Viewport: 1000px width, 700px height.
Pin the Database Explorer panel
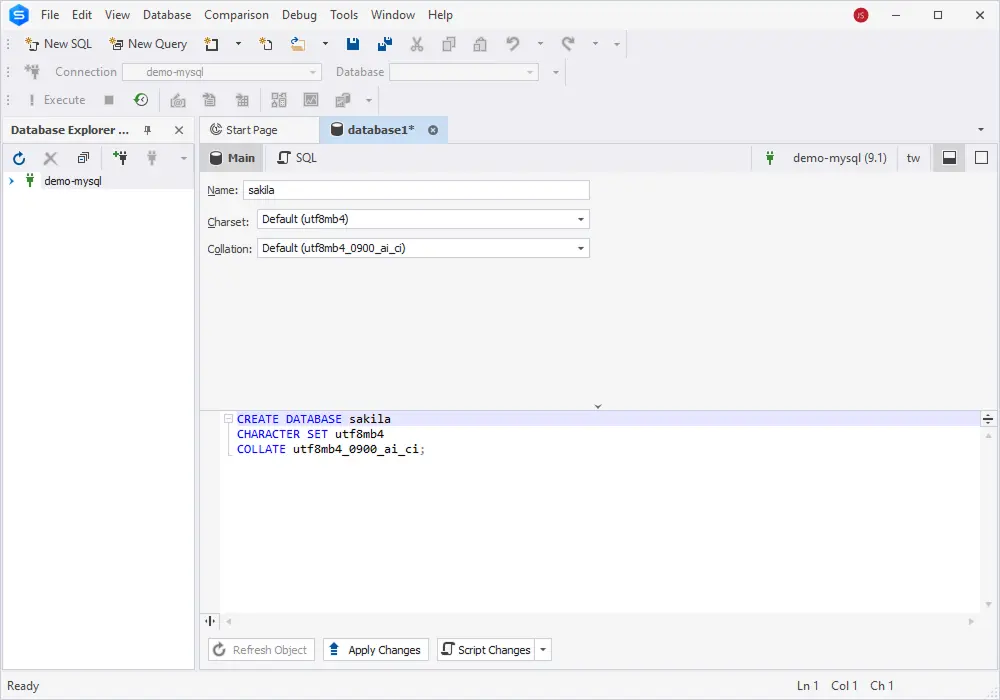coord(148,130)
